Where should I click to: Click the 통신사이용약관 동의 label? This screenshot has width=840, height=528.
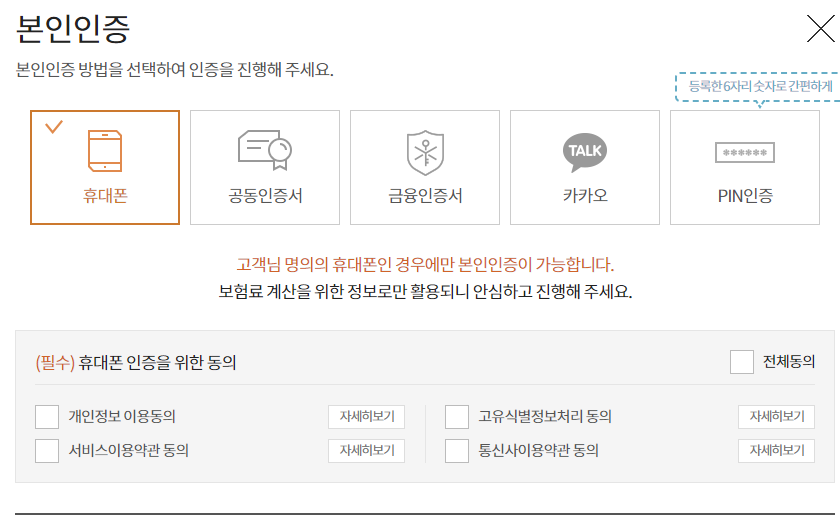[x=538, y=451]
